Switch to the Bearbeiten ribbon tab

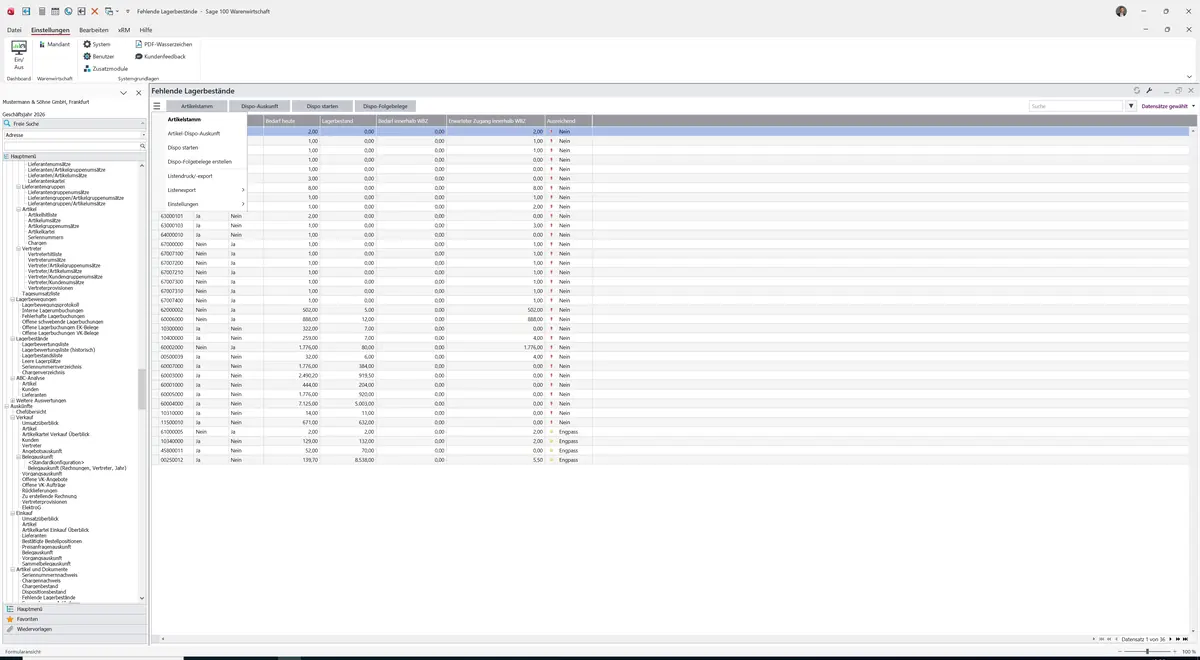pos(94,30)
